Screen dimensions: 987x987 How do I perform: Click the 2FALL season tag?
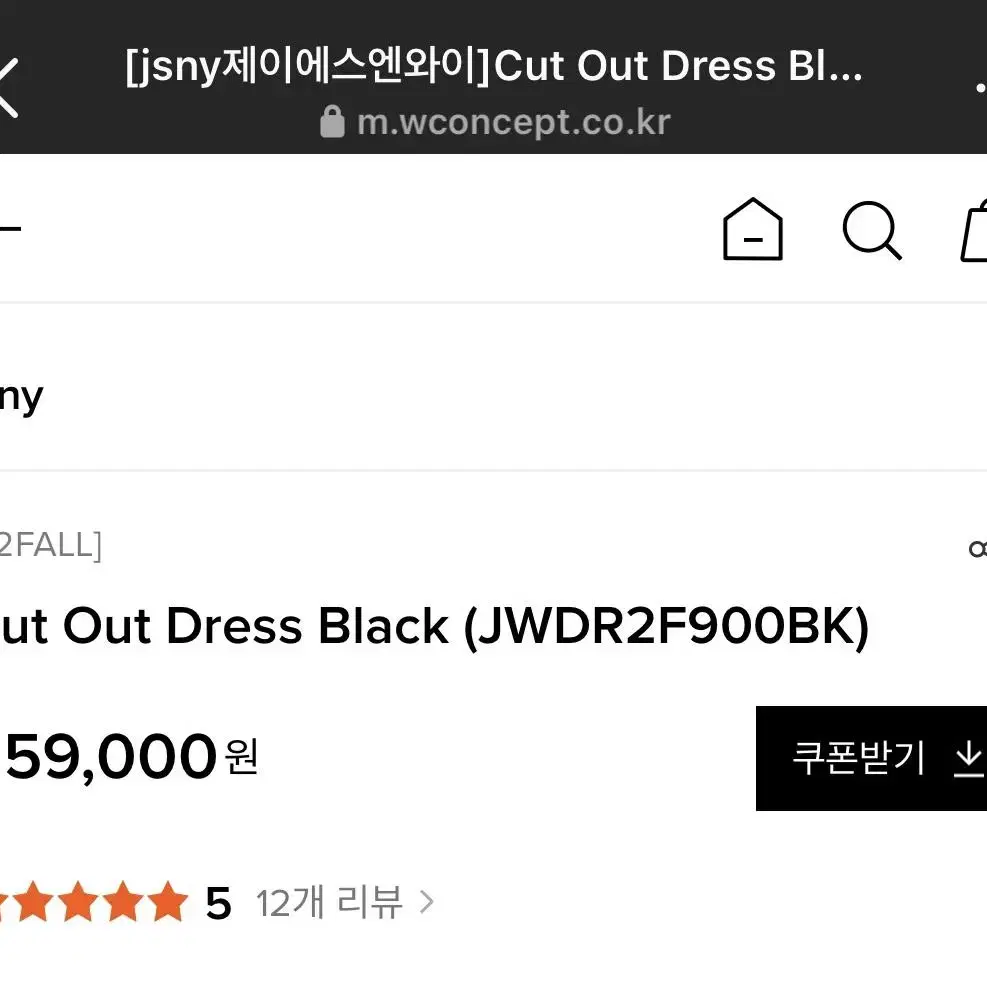(50, 545)
